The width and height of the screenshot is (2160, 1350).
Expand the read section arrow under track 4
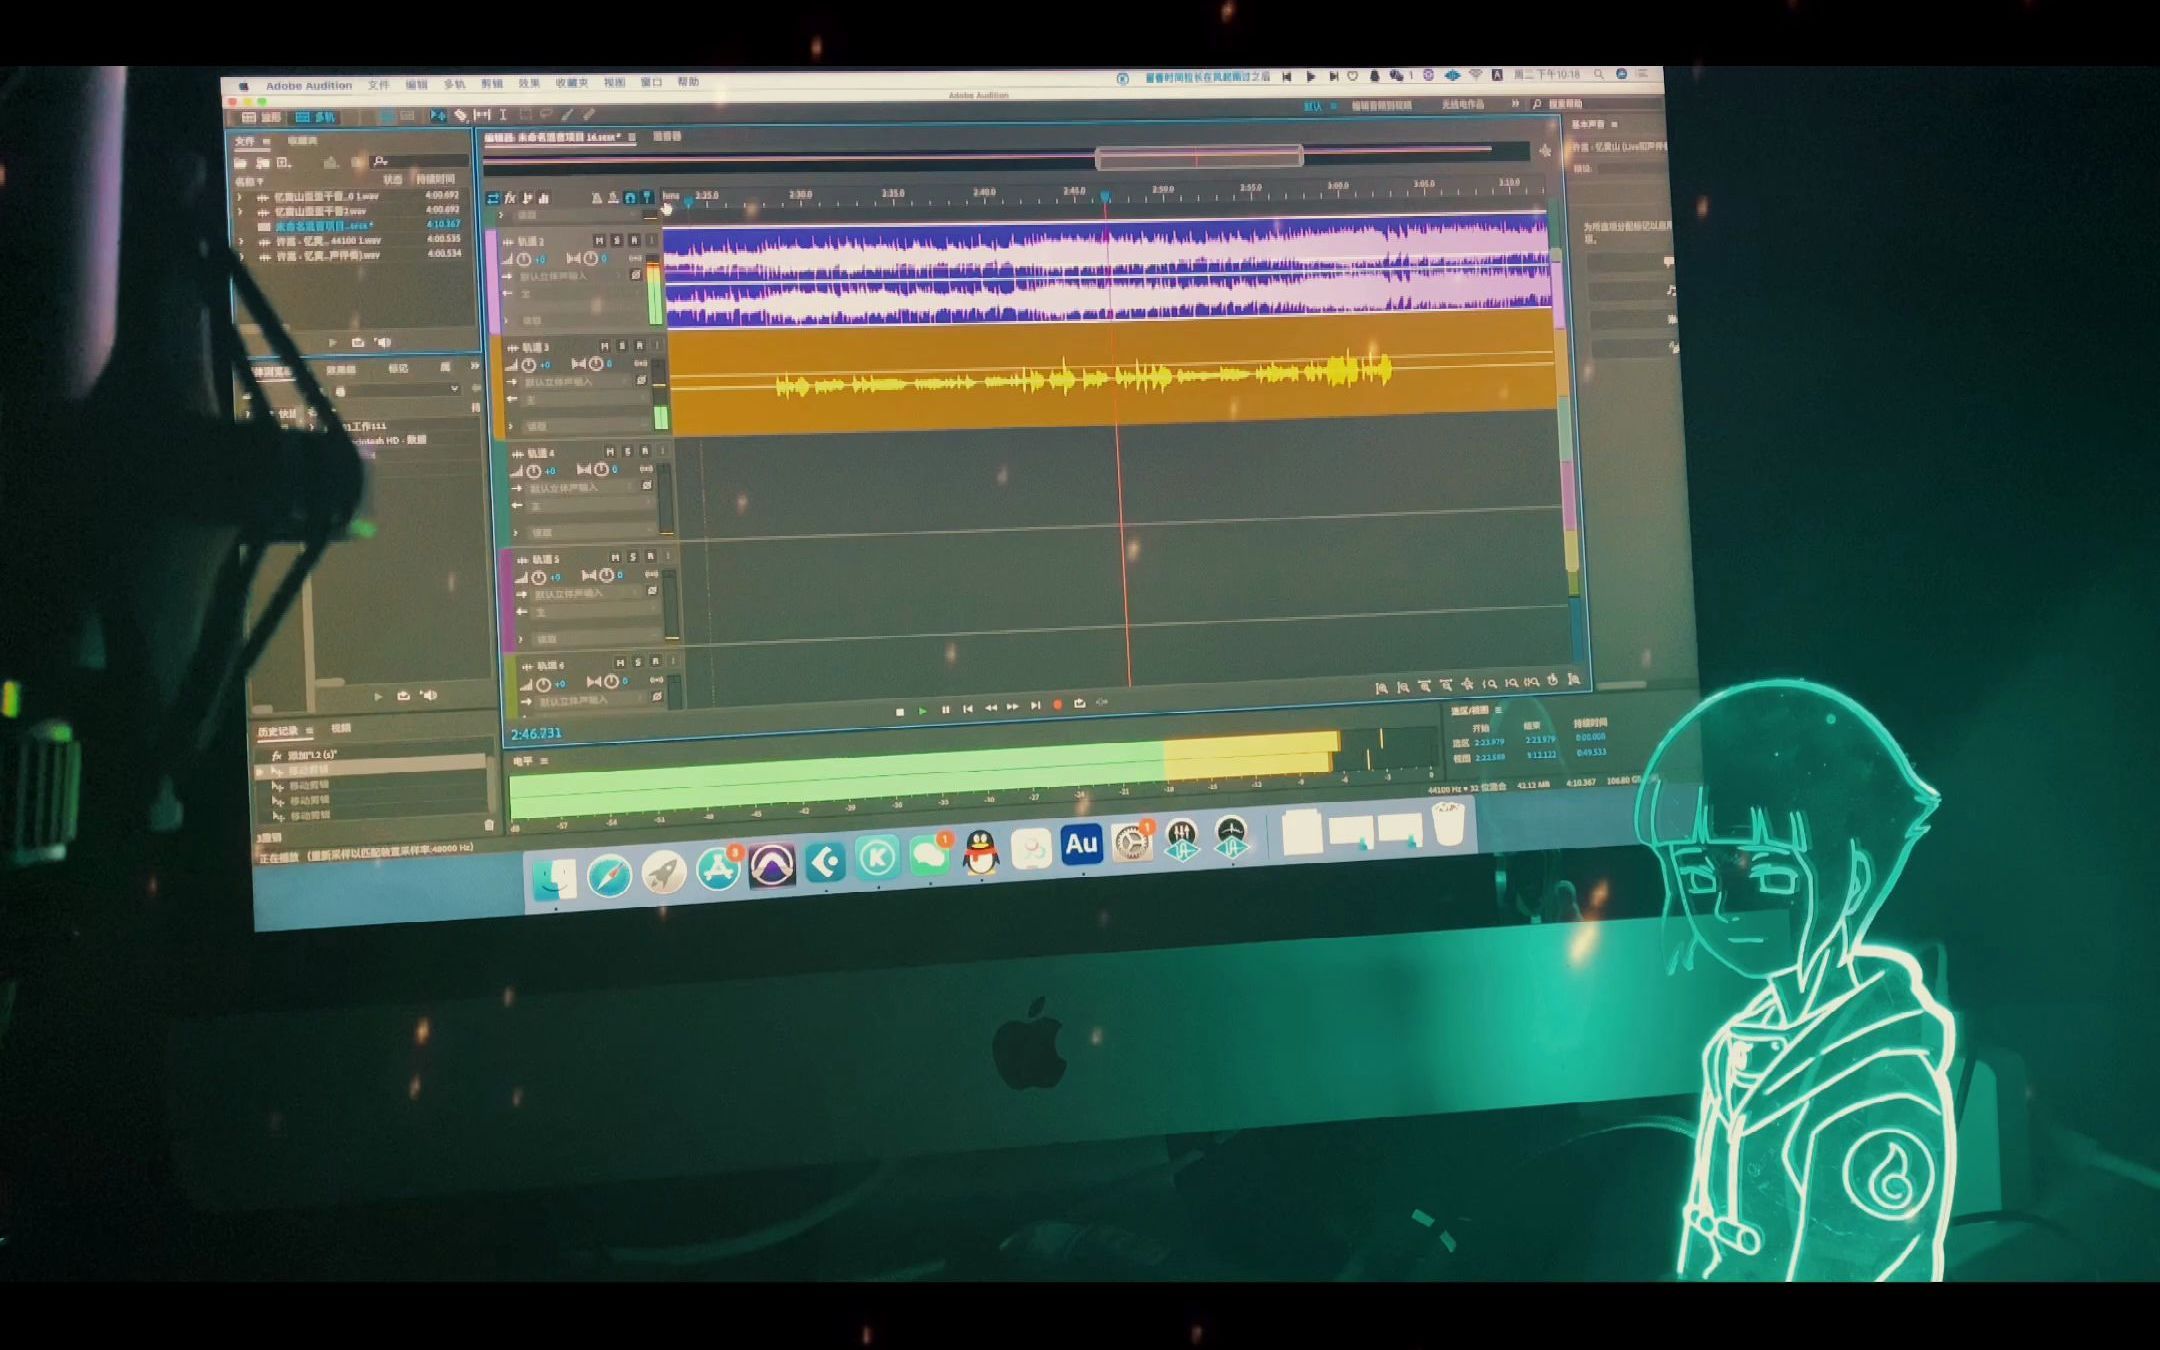click(516, 532)
